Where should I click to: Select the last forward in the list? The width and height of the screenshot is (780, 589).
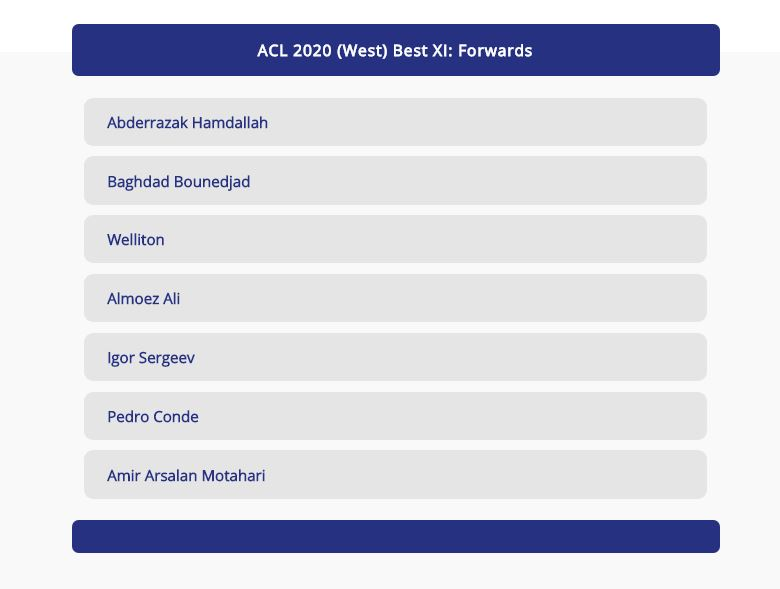point(395,475)
